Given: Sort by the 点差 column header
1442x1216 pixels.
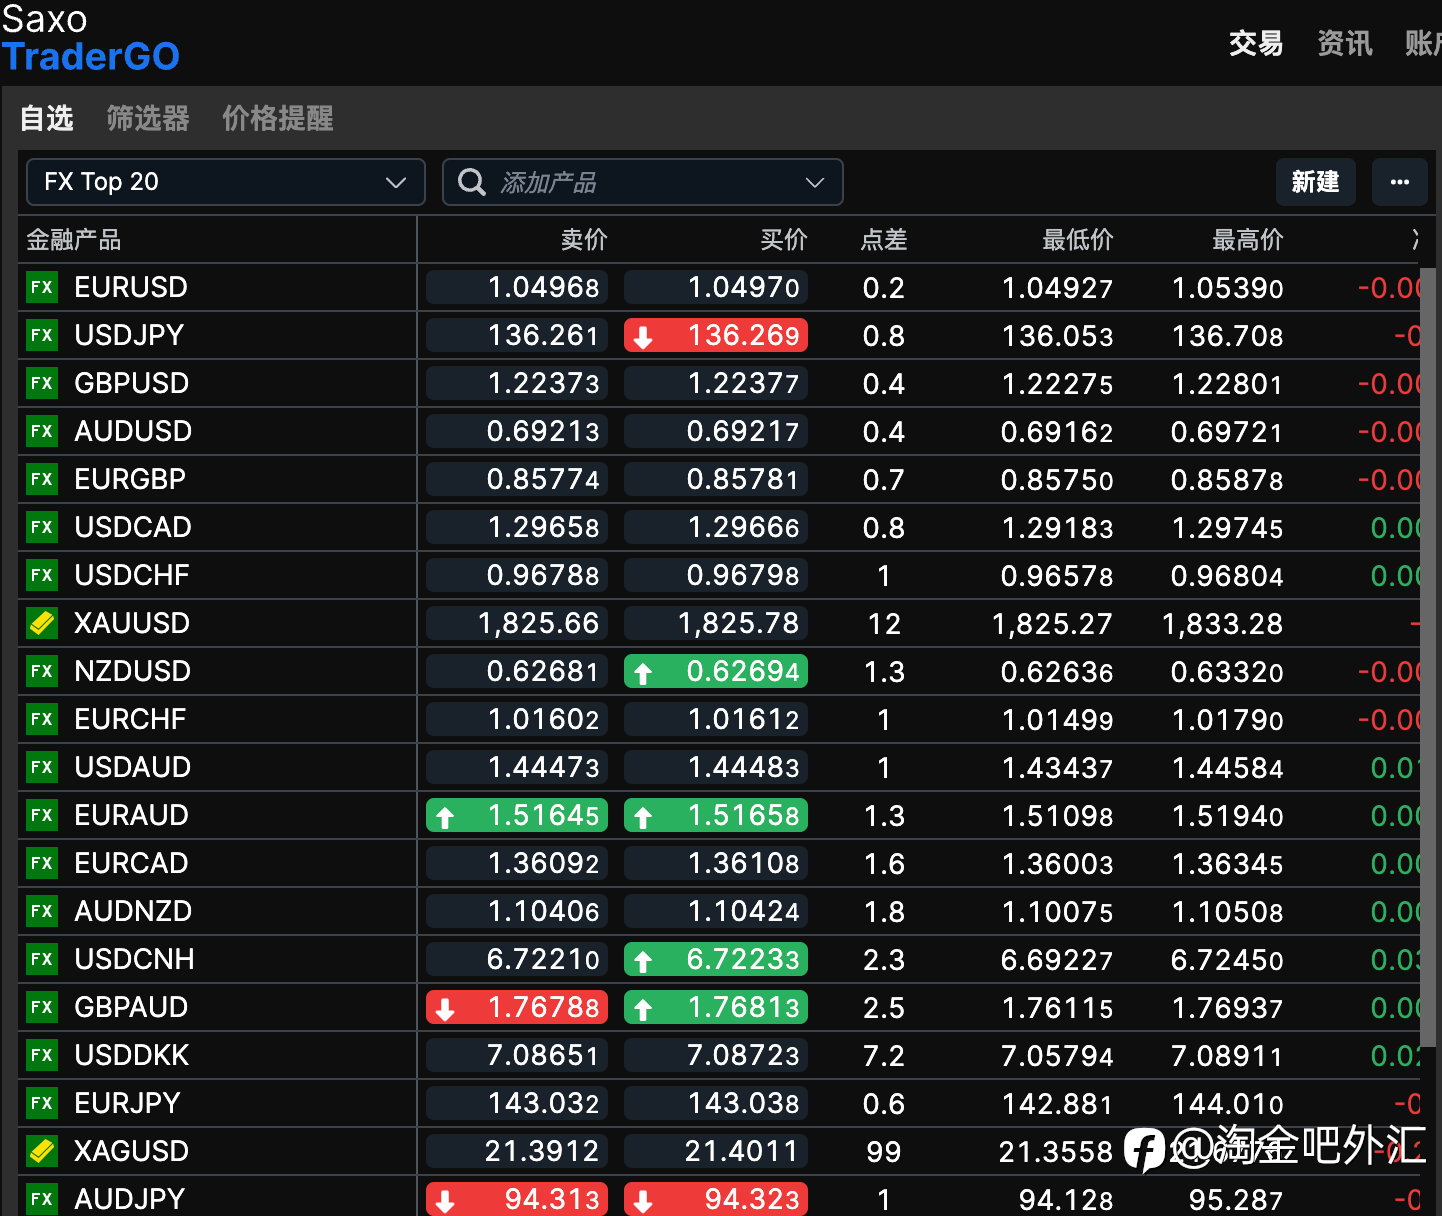Looking at the screenshot, I should pyautogui.click(x=884, y=240).
